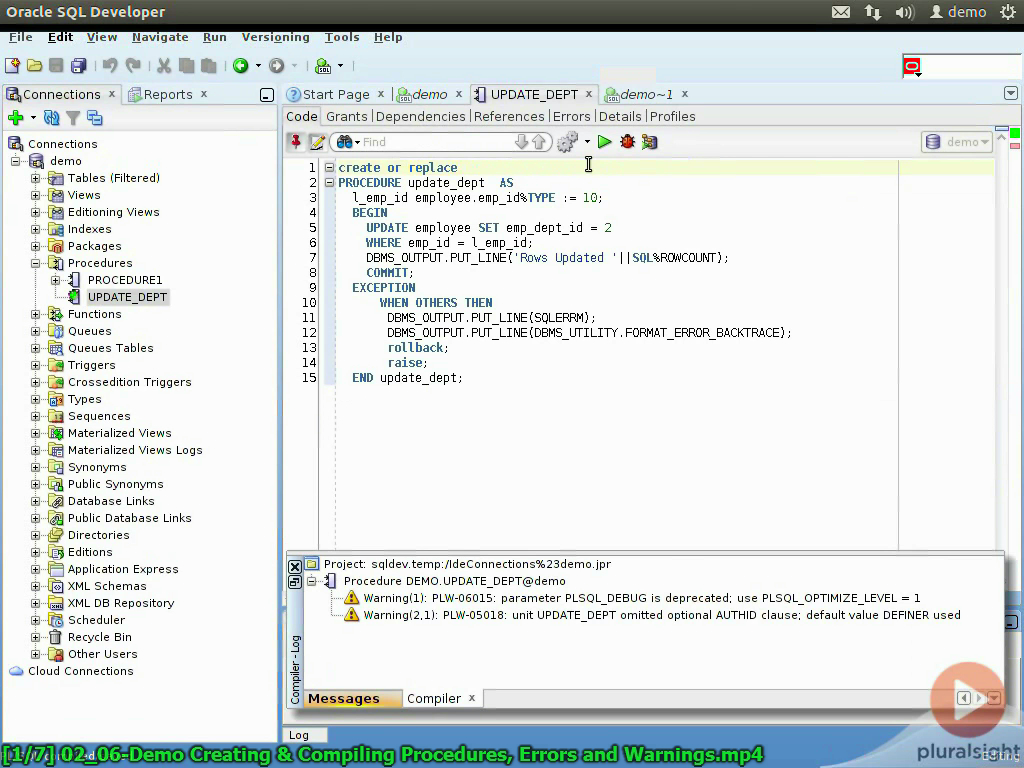This screenshot has width=1024, height=768.
Task: Click the Open folder toolbar icon
Action: coord(35,65)
